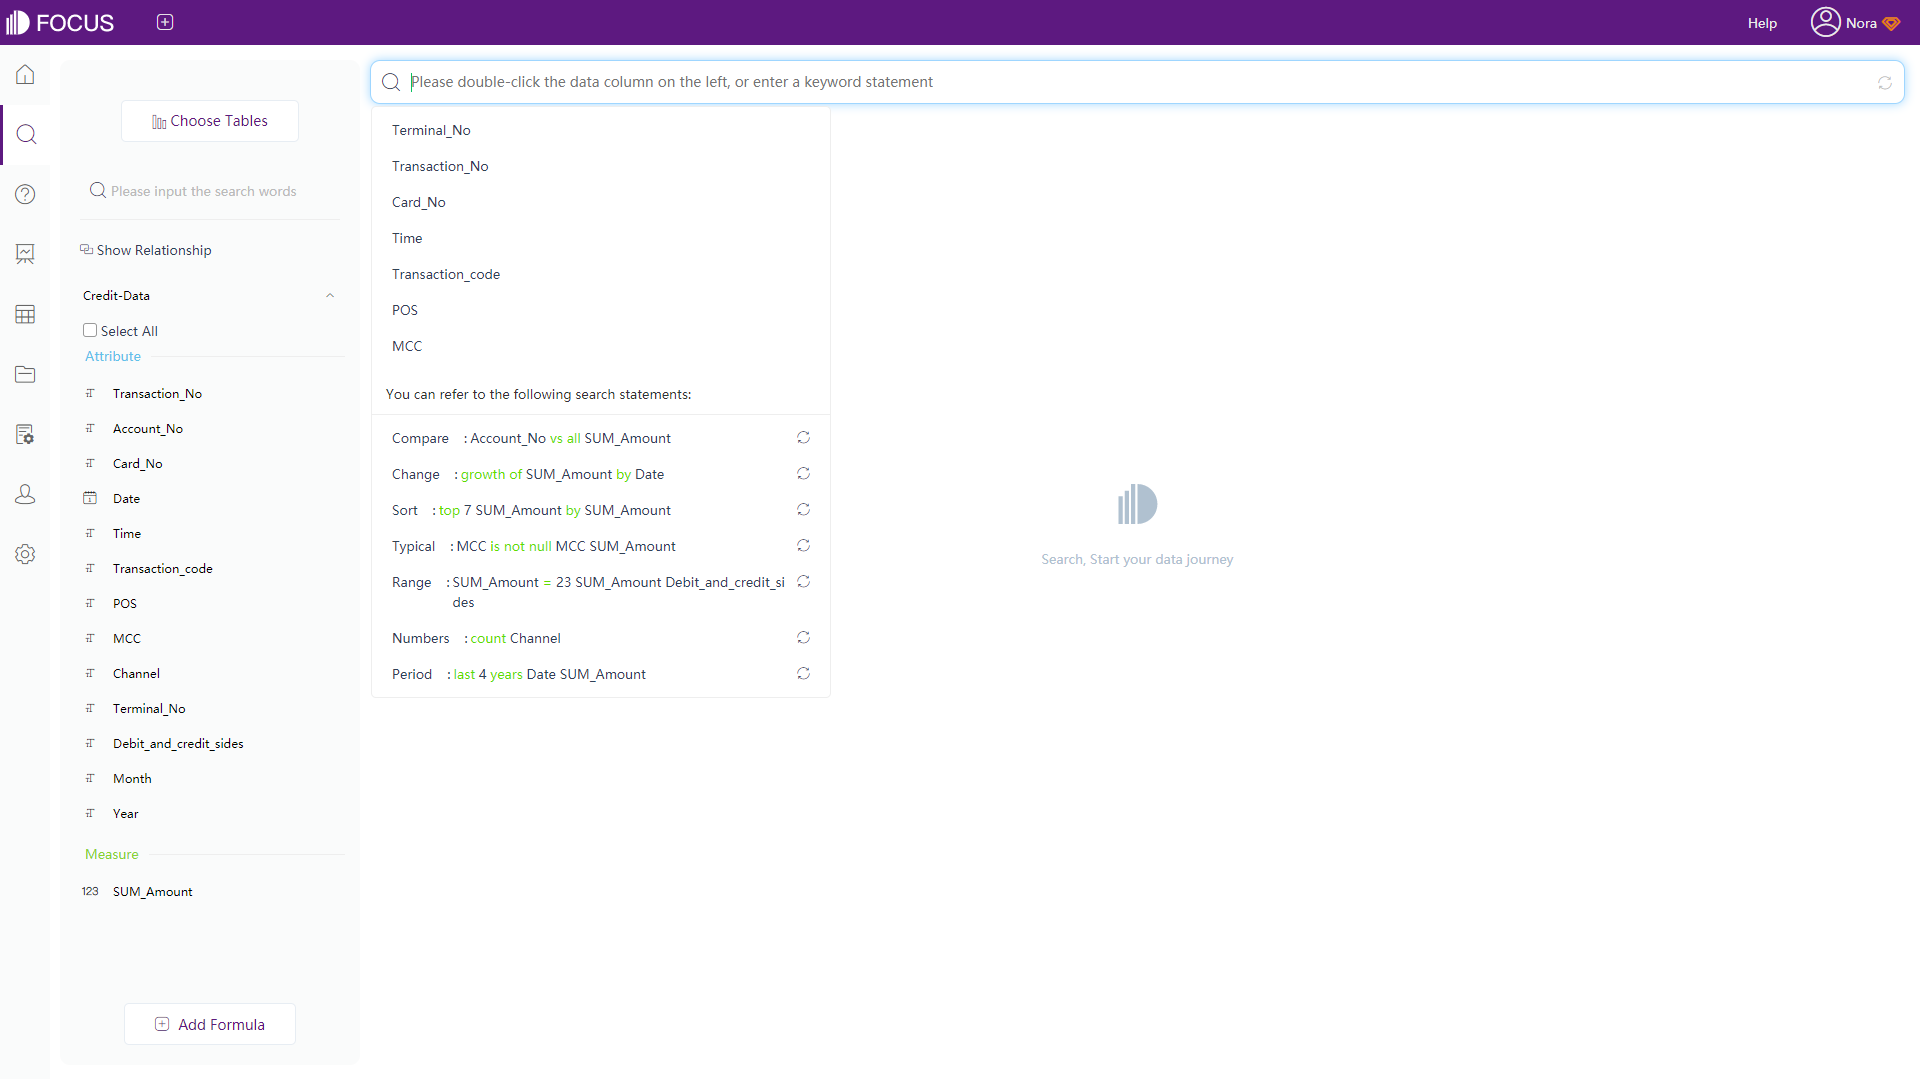Select Terminal_No in the left column list
This screenshot has width=1920, height=1079.
click(149, 708)
